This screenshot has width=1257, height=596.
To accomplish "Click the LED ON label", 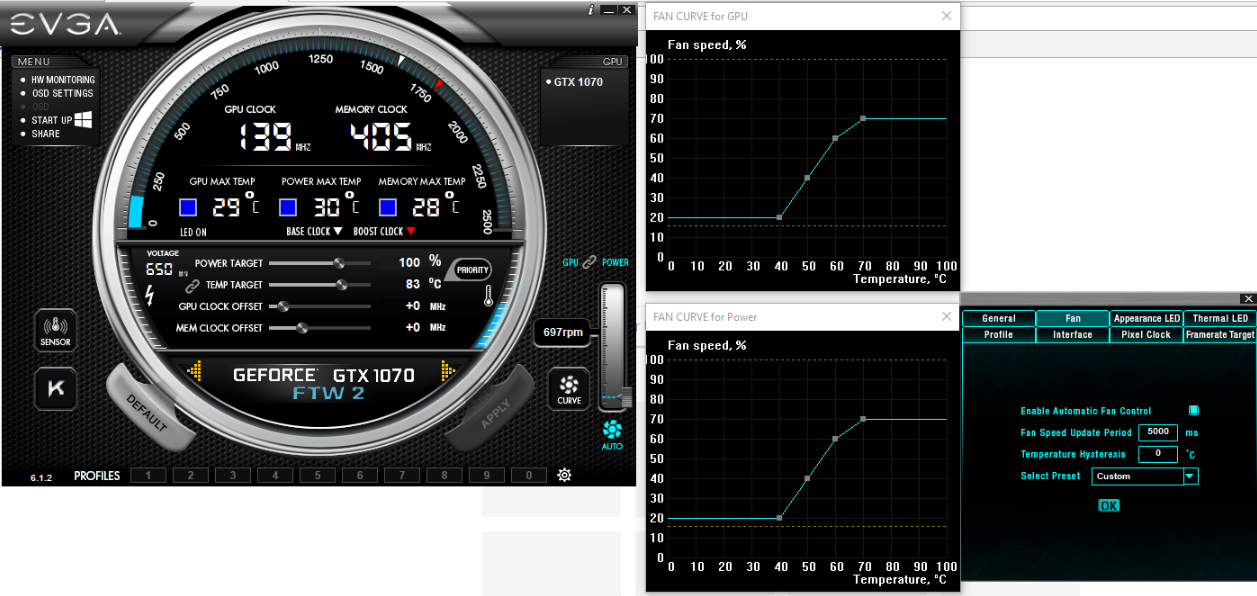I will 192,232.
